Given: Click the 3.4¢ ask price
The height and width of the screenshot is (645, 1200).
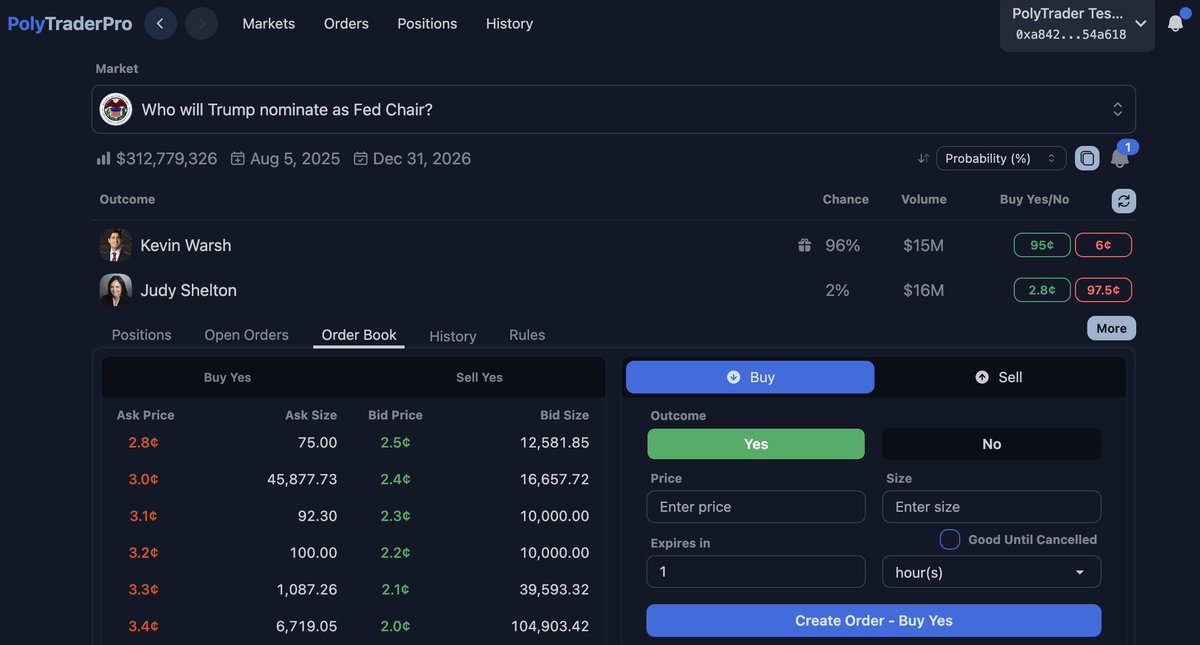Looking at the screenshot, I should click(x=143, y=626).
